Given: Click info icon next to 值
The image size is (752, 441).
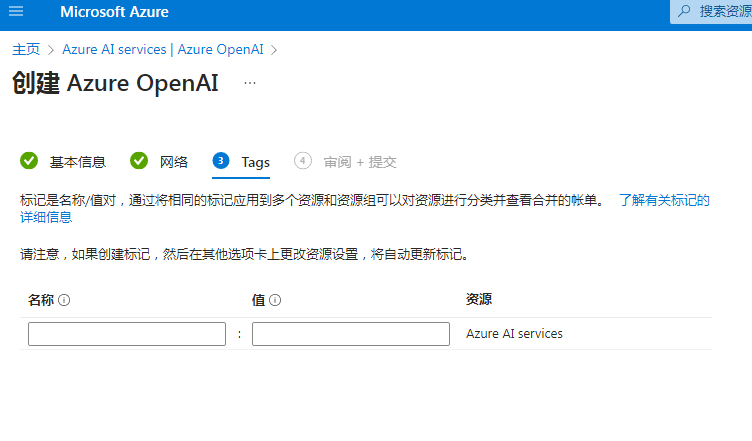Looking at the screenshot, I should click(275, 300).
